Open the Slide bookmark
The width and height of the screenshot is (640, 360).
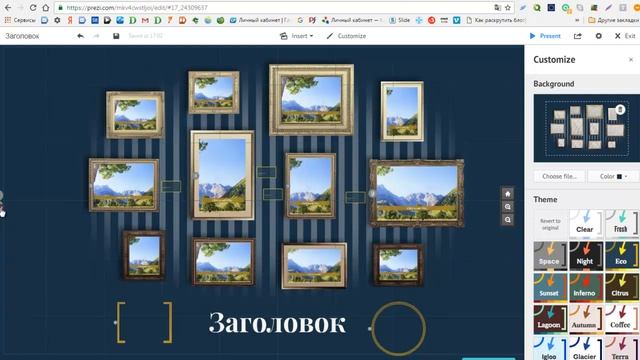(400, 20)
